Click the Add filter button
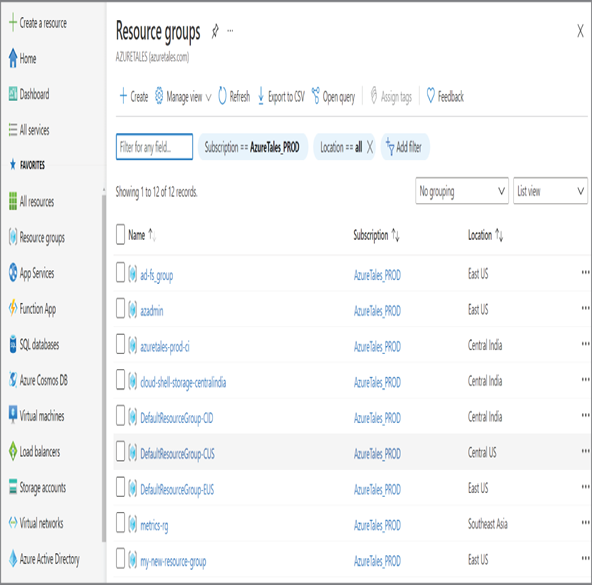592x585 pixels. 405,147
